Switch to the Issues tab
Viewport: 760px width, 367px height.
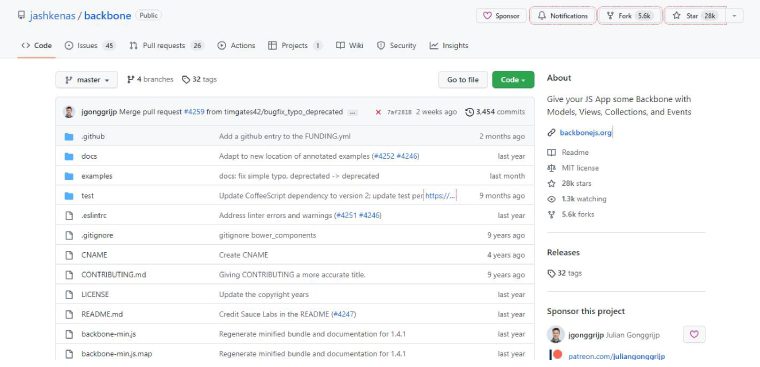pyautogui.click(x=90, y=46)
